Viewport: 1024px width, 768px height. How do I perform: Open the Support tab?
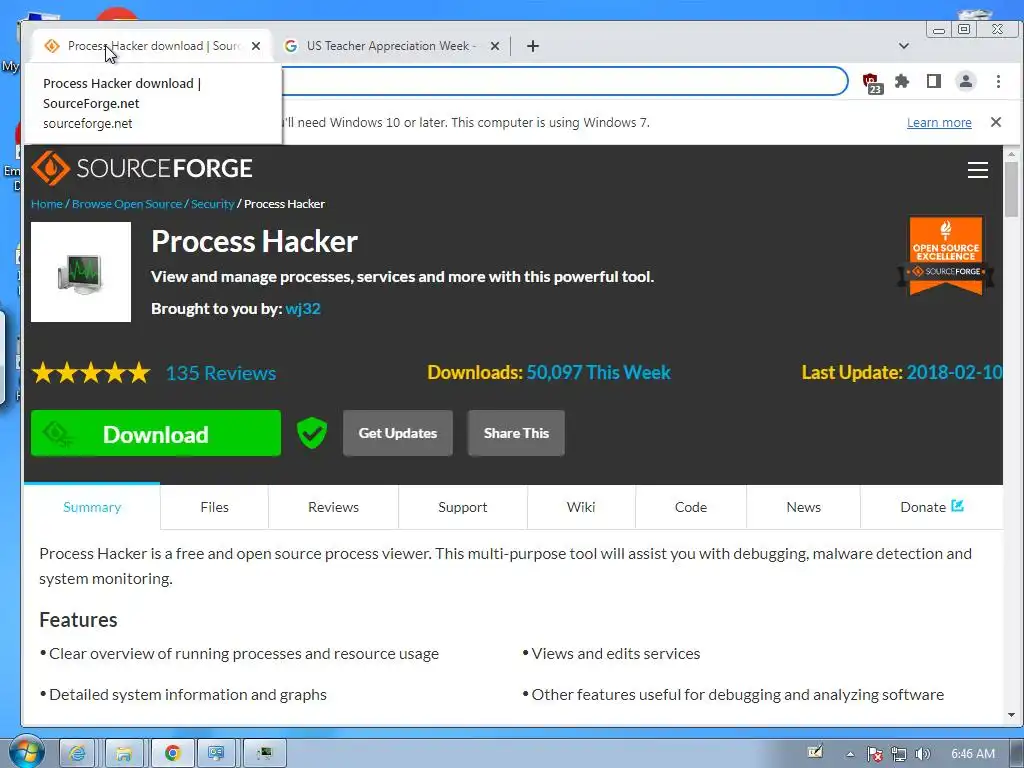[462, 507]
